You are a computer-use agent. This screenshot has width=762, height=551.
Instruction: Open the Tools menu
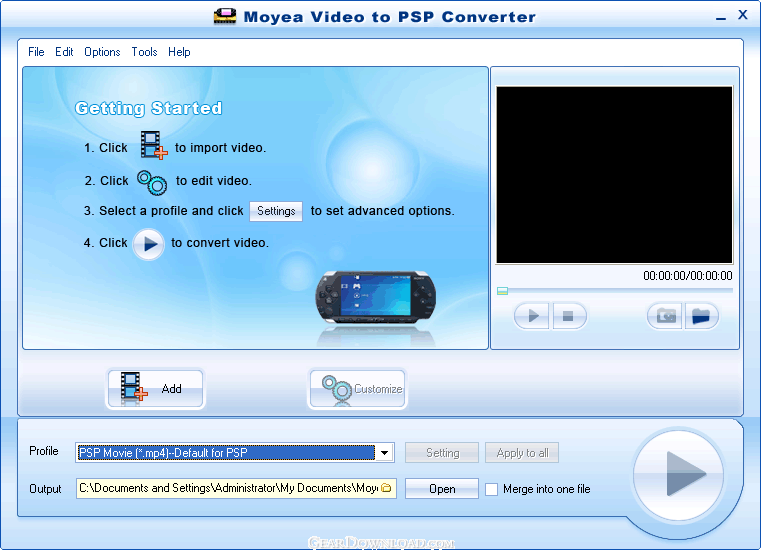click(x=144, y=52)
